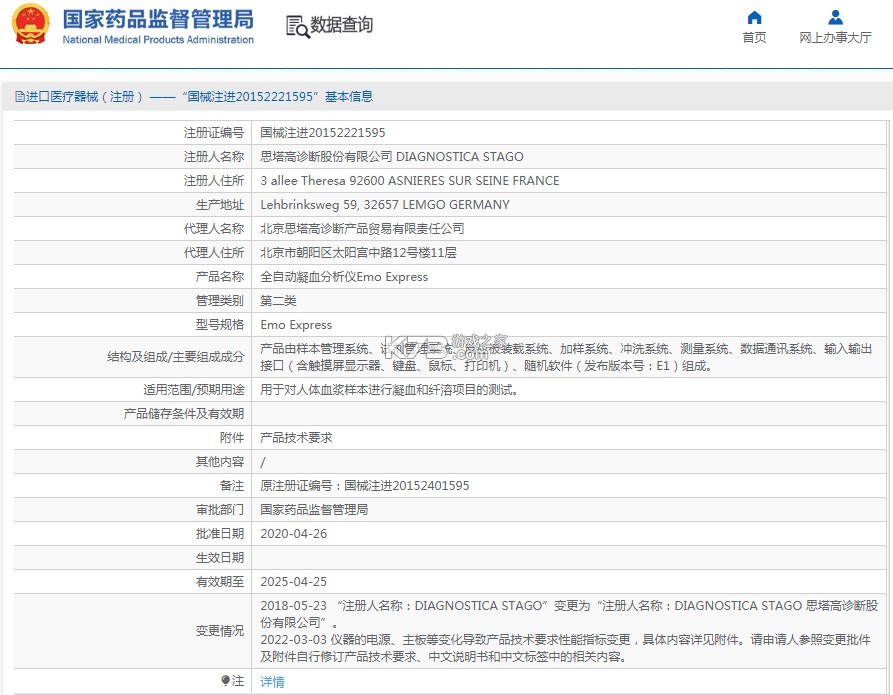The image size is (893, 695).
Task: Click the 产品名称 row label
Action: pos(220,277)
